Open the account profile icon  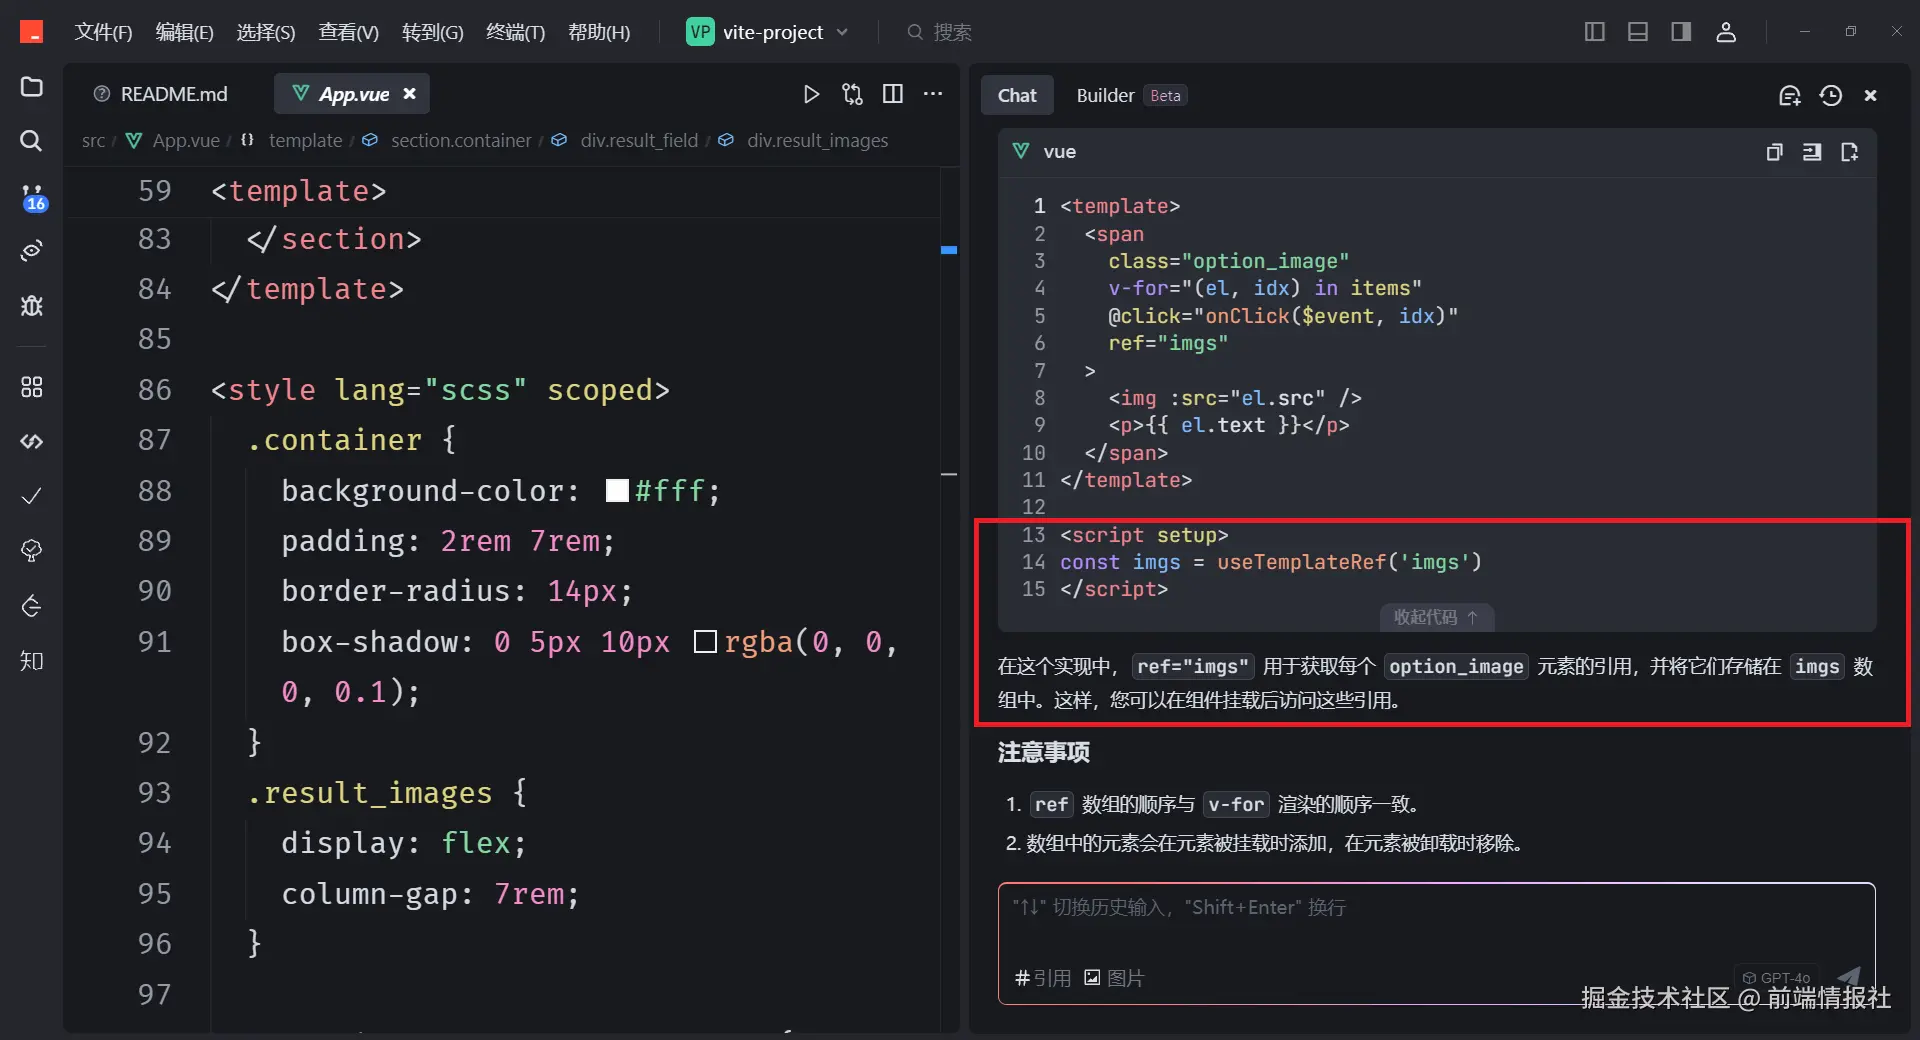tap(1726, 32)
